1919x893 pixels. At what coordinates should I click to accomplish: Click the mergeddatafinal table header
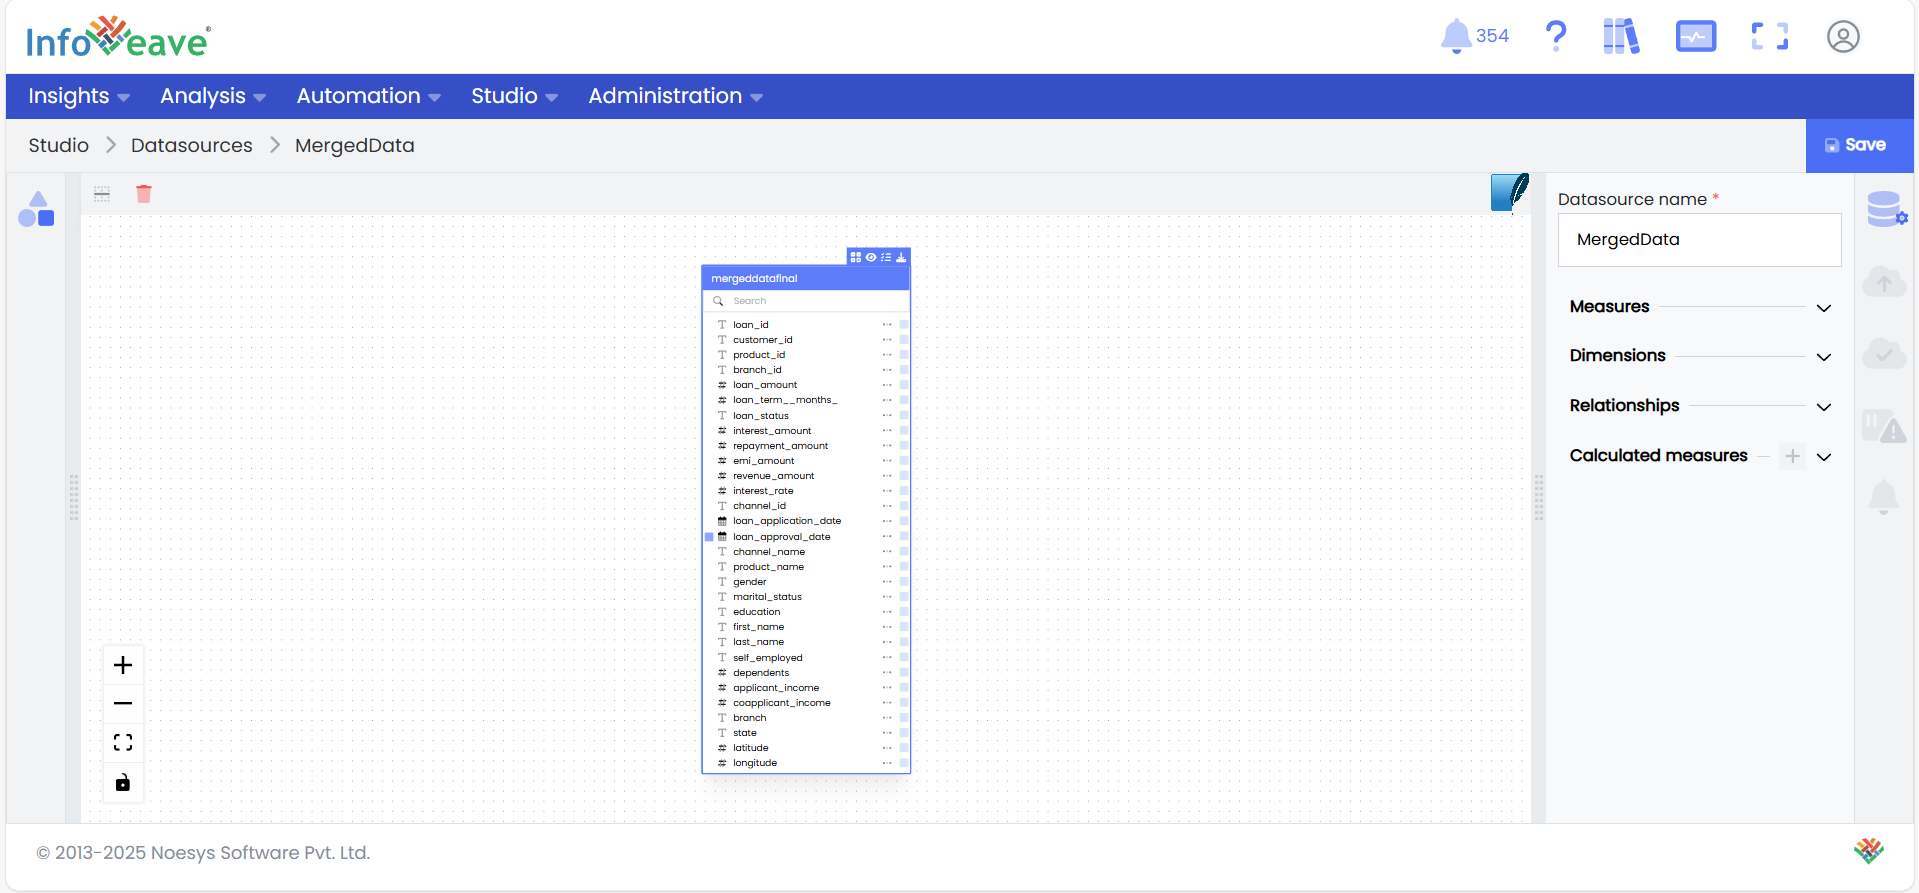point(806,278)
